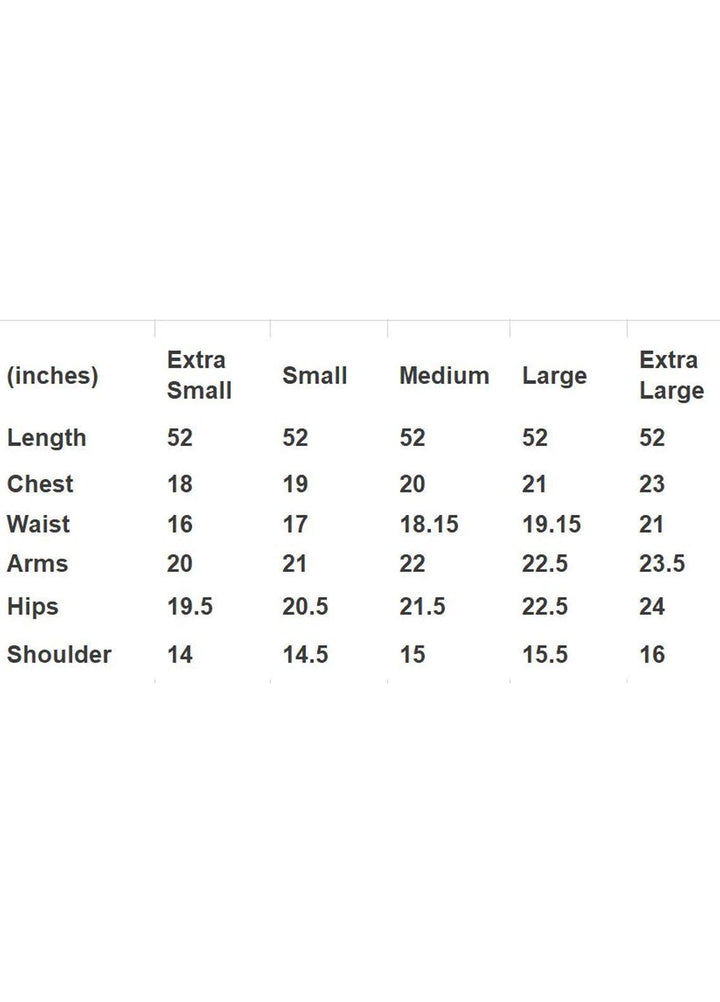Click the Shoulder row label

click(59, 654)
